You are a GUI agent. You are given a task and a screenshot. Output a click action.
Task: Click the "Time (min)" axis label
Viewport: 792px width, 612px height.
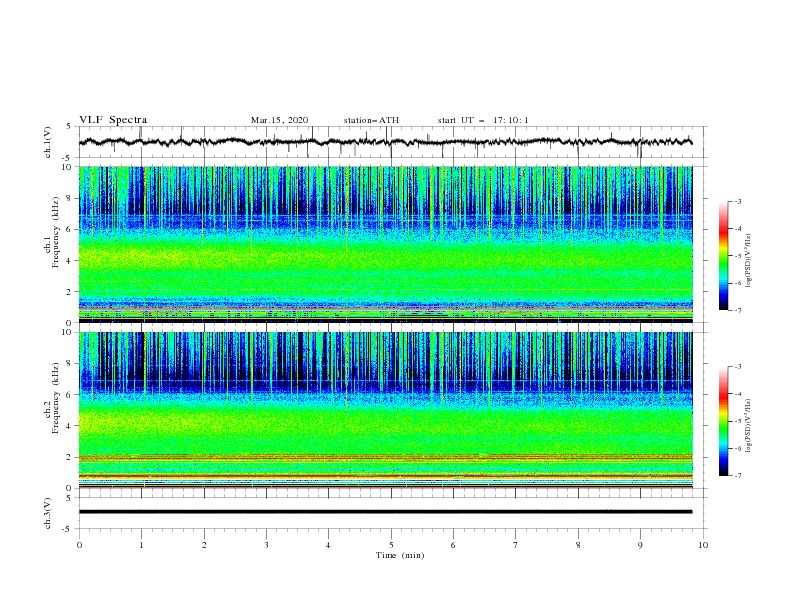tap(400, 555)
